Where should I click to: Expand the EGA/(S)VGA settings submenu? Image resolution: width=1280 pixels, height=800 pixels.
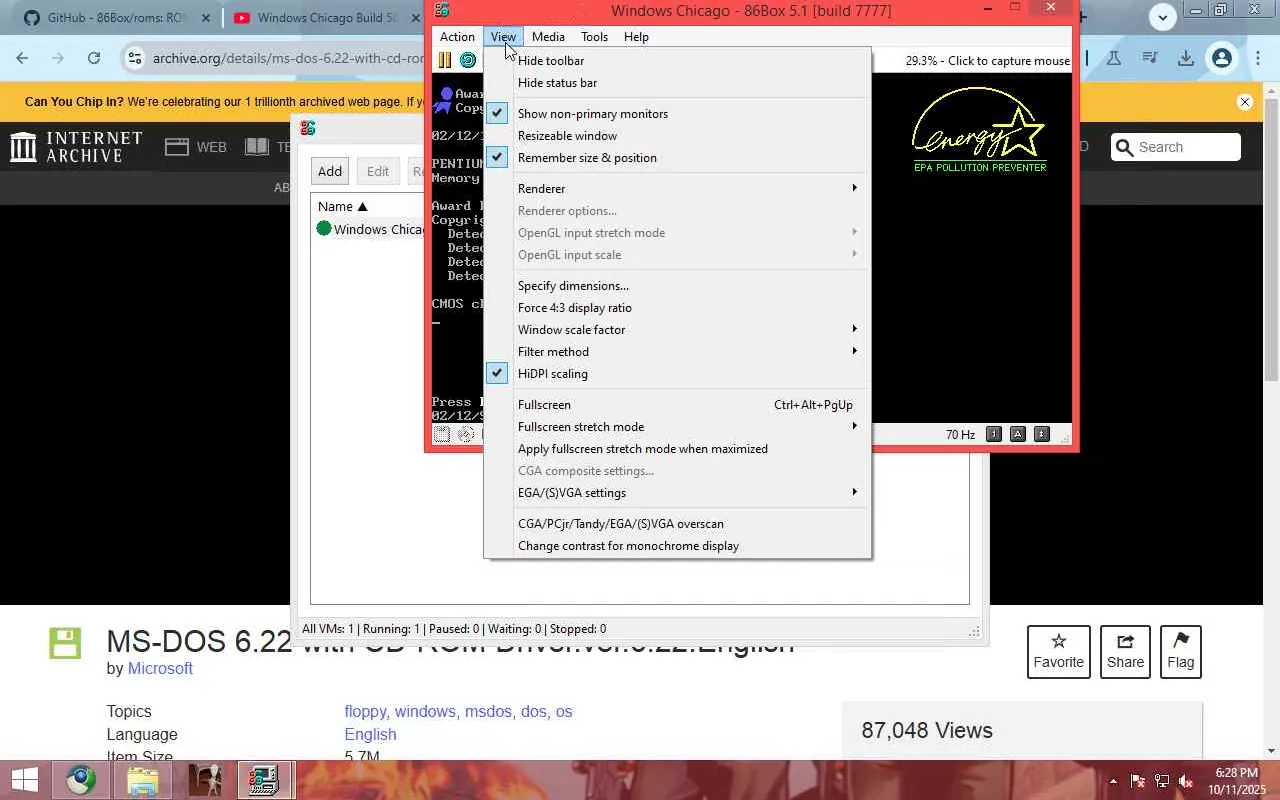click(x=678, y=493)
